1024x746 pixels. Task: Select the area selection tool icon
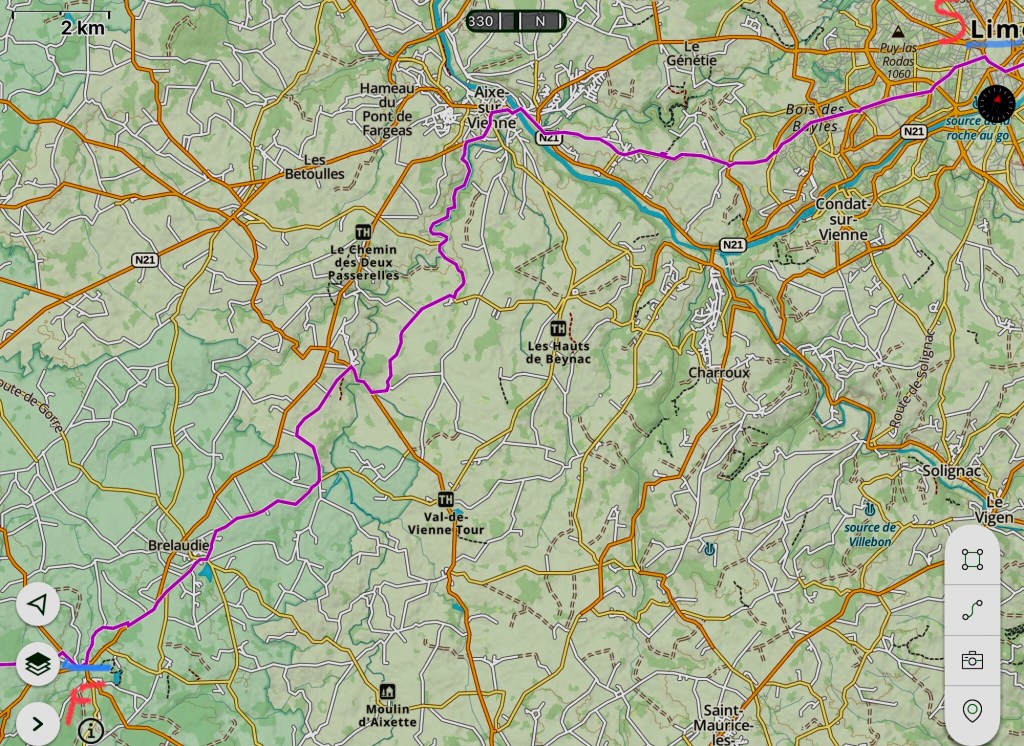[x=972, y=559]
